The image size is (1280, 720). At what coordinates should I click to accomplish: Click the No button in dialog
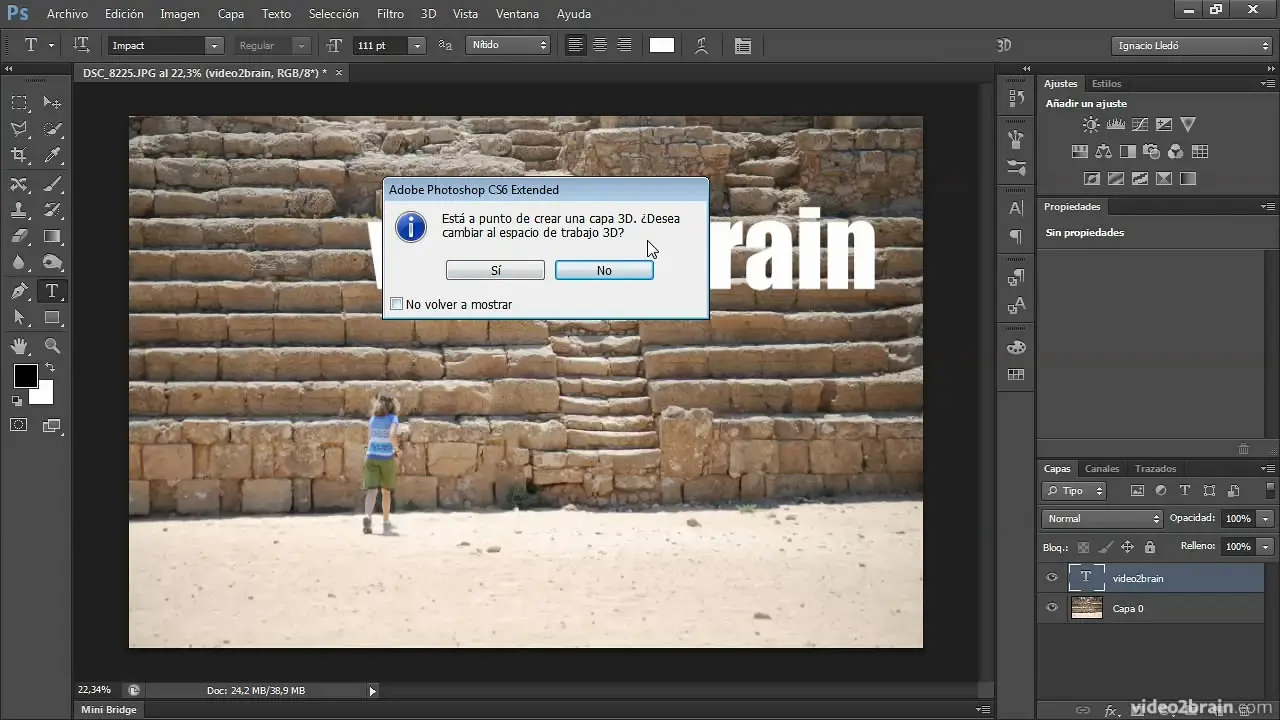(604, 270)
